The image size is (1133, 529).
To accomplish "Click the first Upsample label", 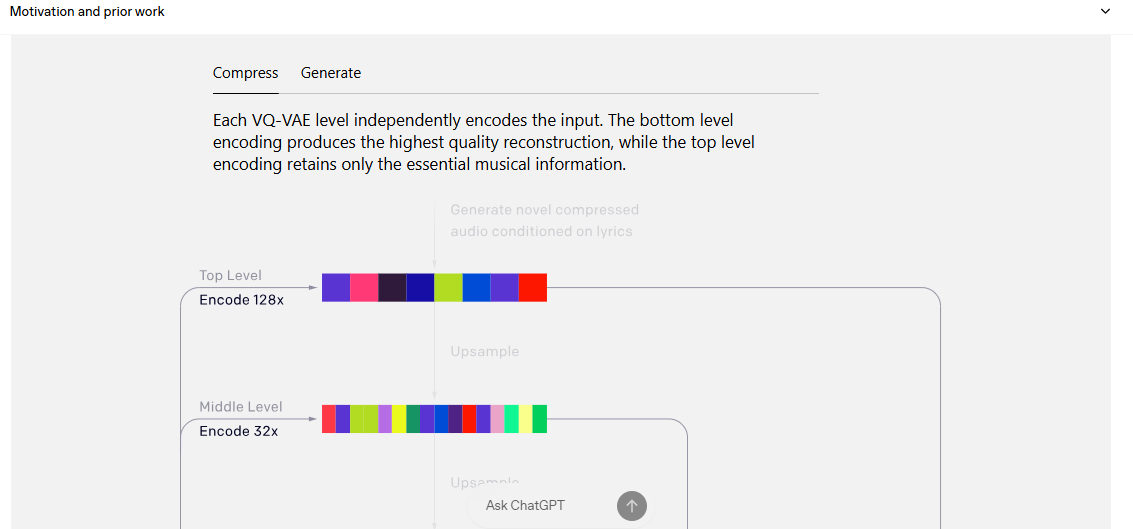I will (x=485, y=352).
